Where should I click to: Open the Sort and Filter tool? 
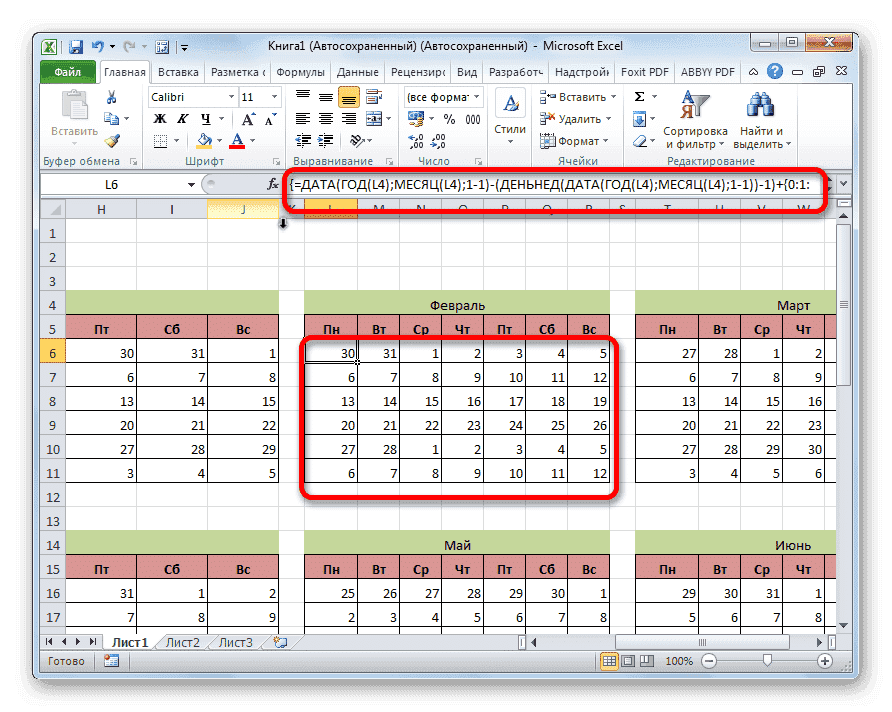pos(697,110)
